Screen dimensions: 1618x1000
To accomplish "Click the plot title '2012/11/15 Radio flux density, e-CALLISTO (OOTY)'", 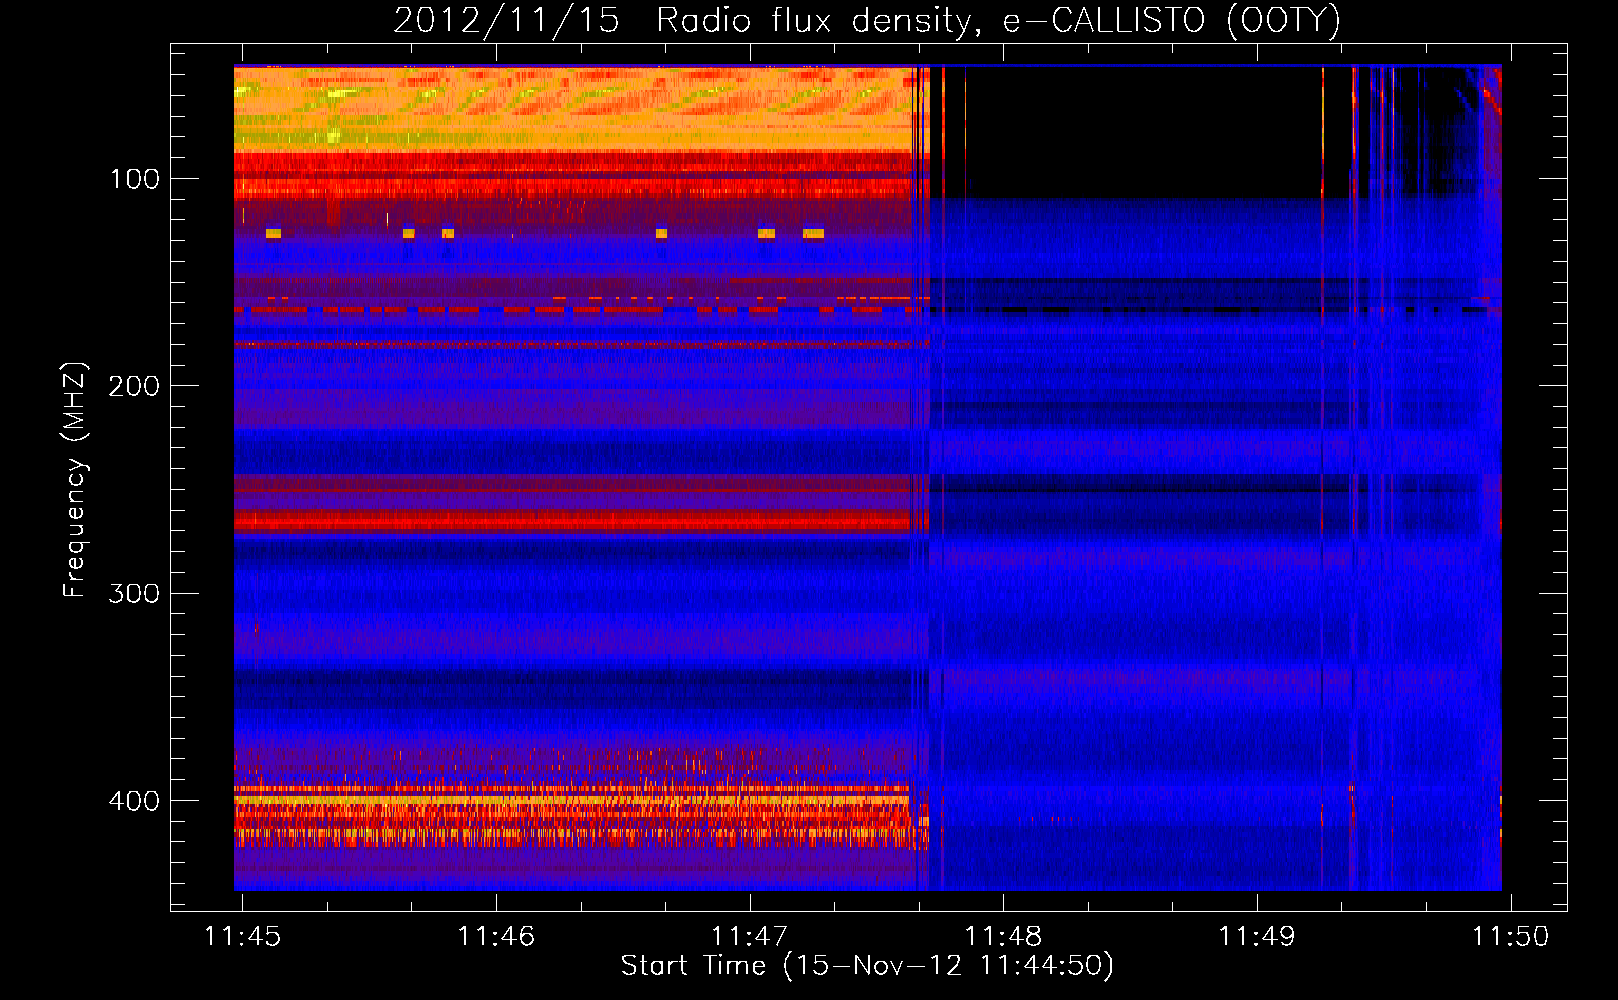I will coord(867,21).
